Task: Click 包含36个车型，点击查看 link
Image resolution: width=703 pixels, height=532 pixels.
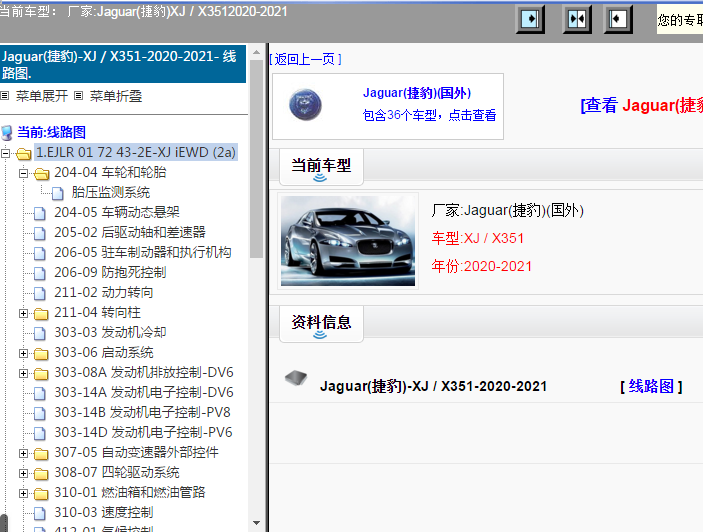Action: [x=429, y=115]
